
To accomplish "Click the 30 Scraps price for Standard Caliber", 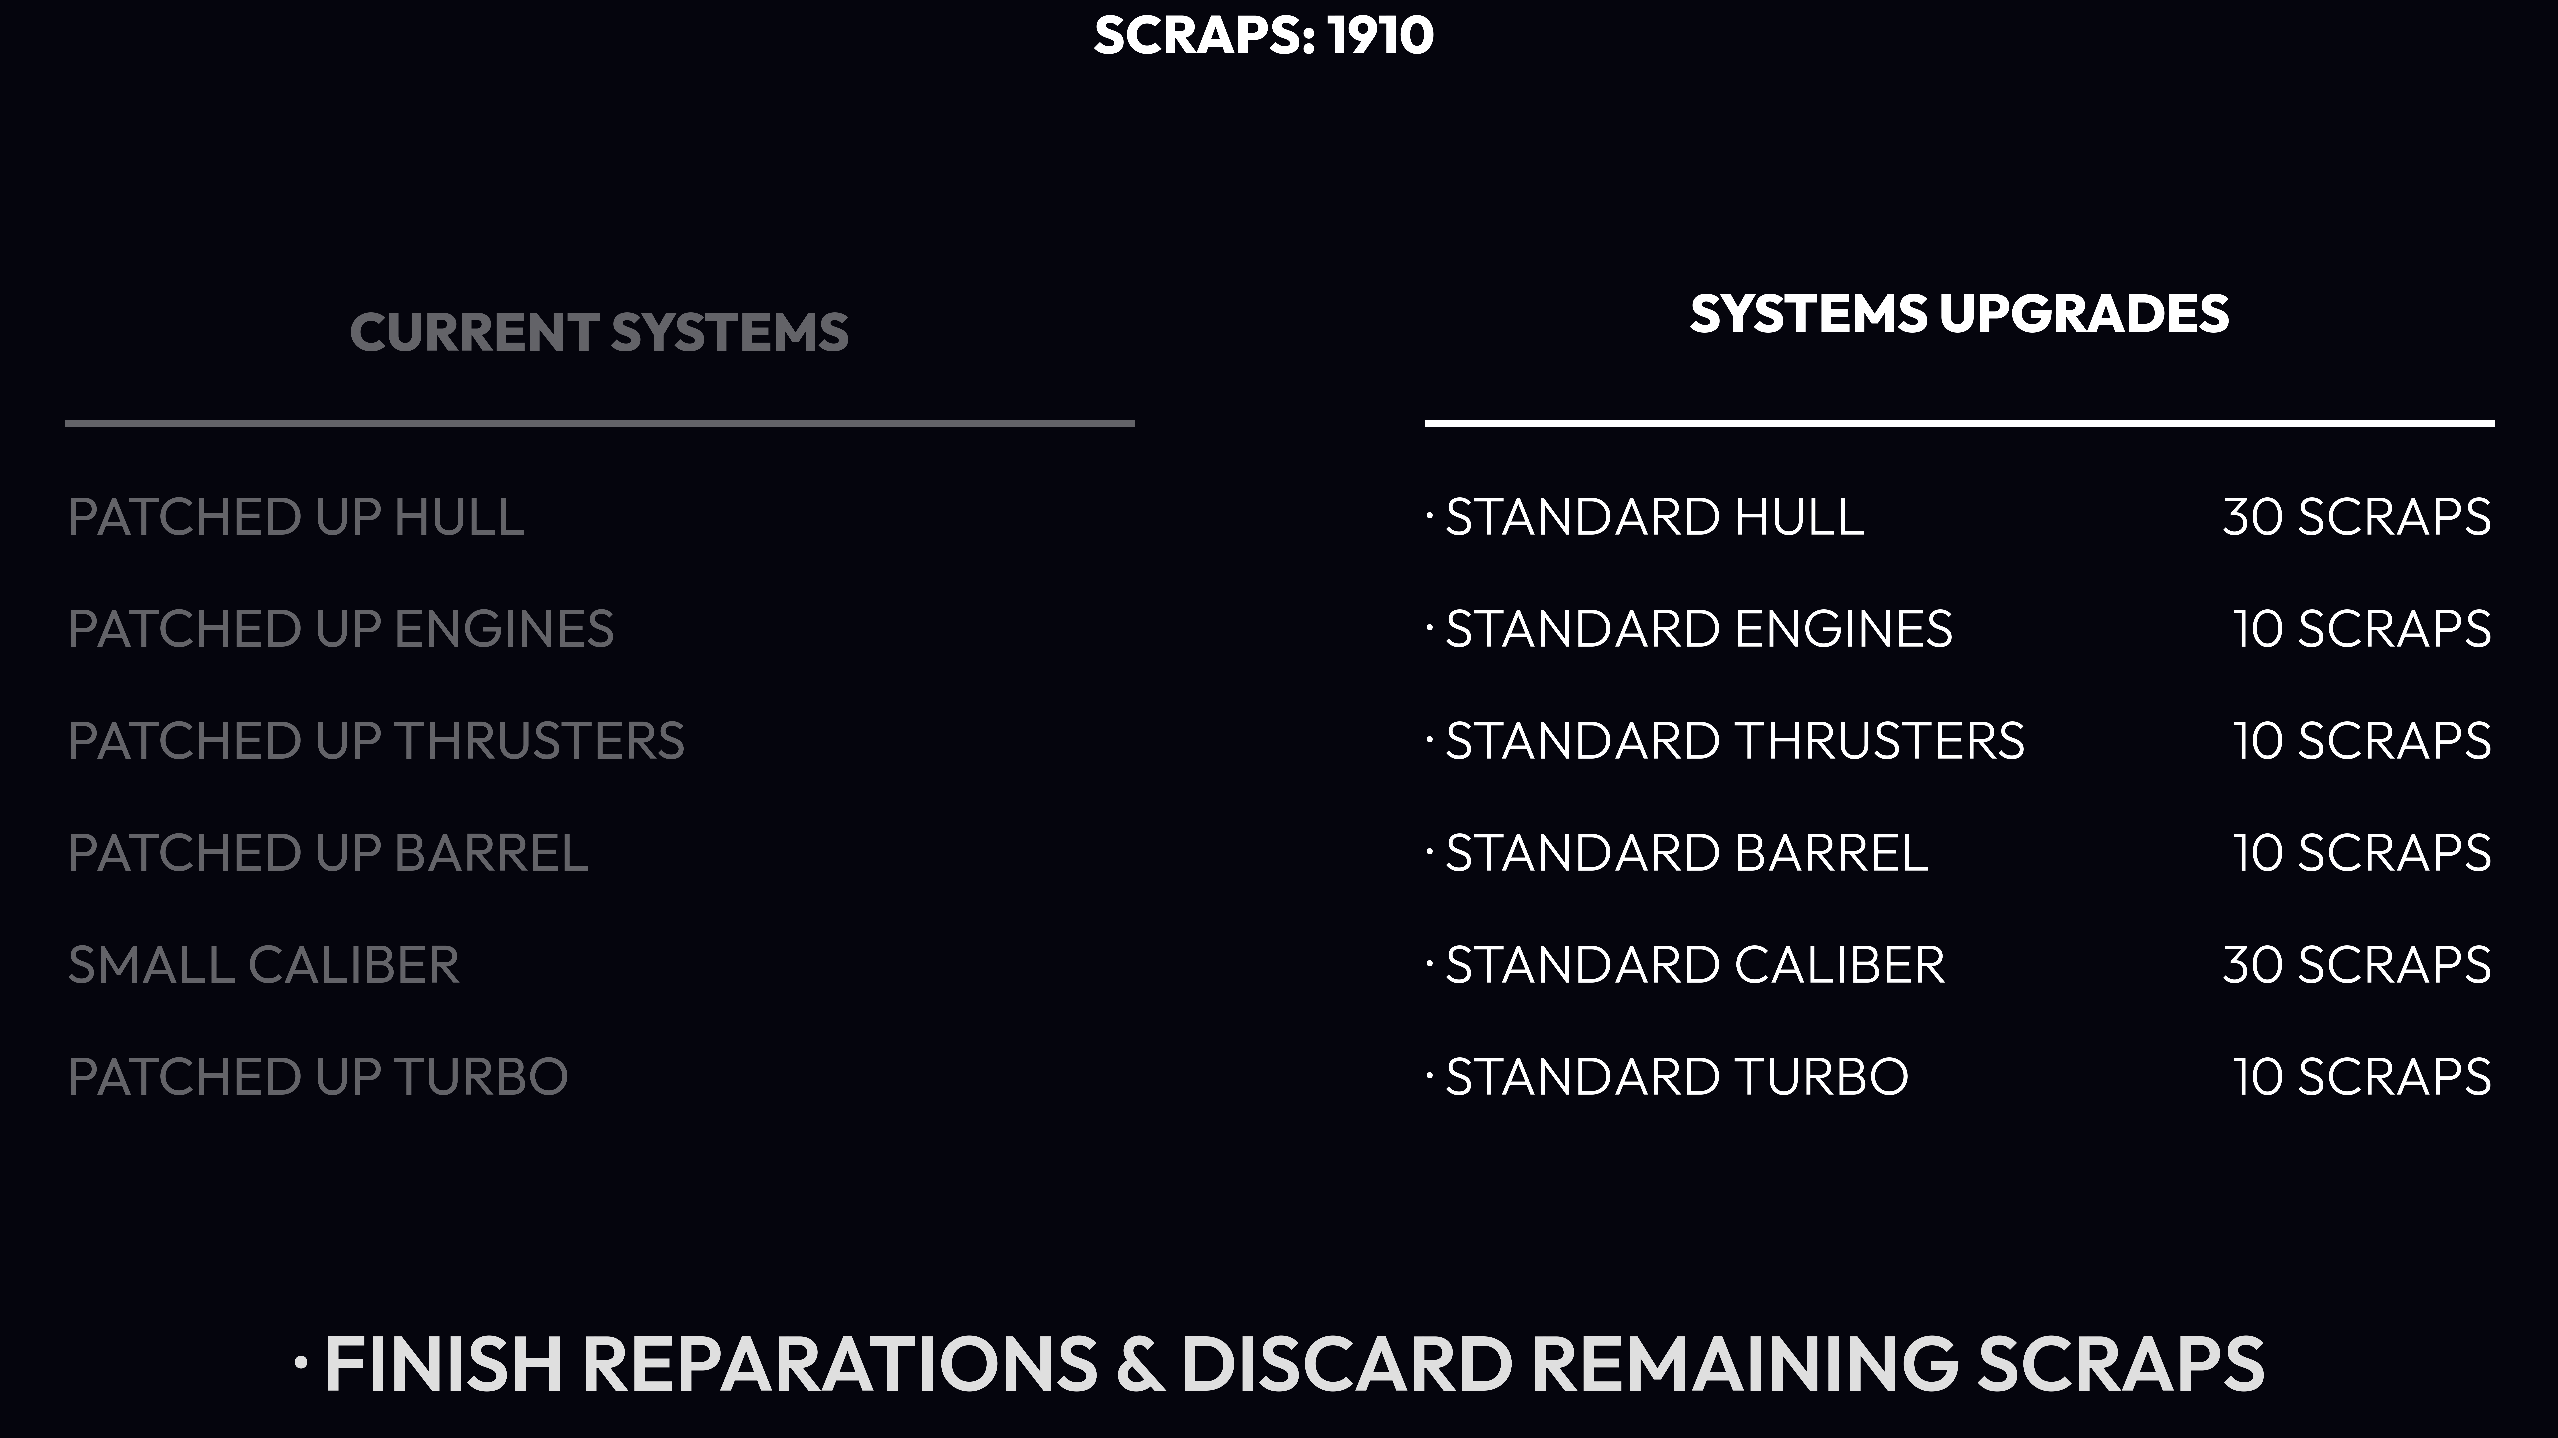I will (x=2356, y=965).
